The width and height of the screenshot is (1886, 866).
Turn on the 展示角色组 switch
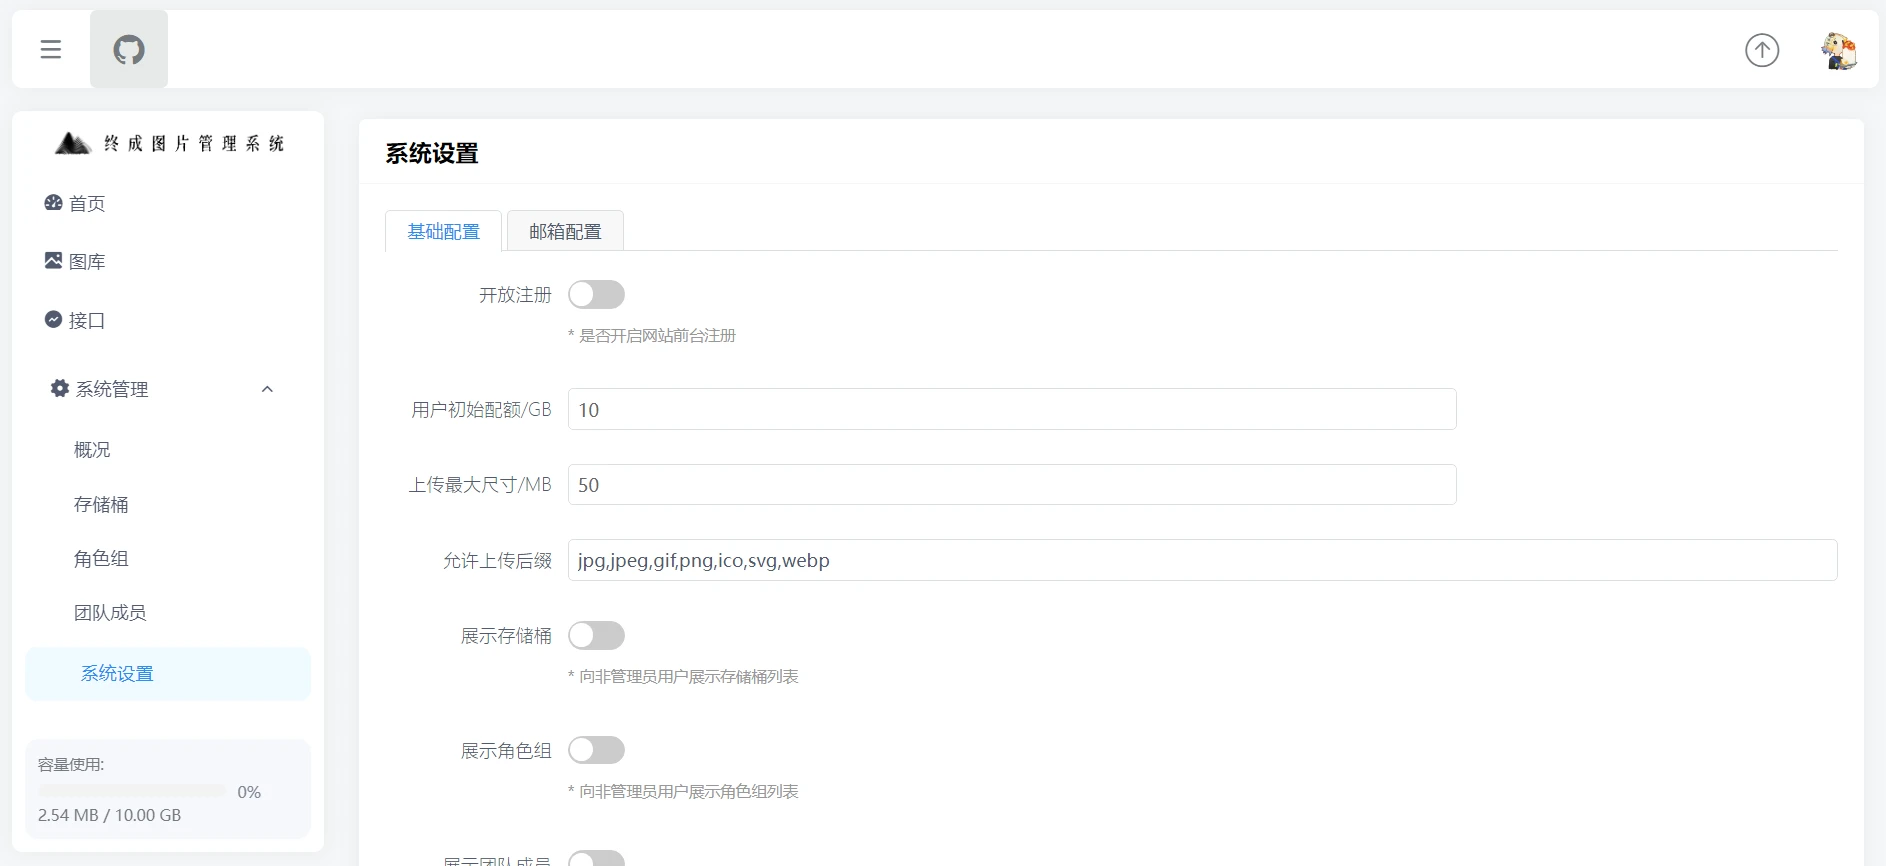pyautogui.click(x=596, y=750)
